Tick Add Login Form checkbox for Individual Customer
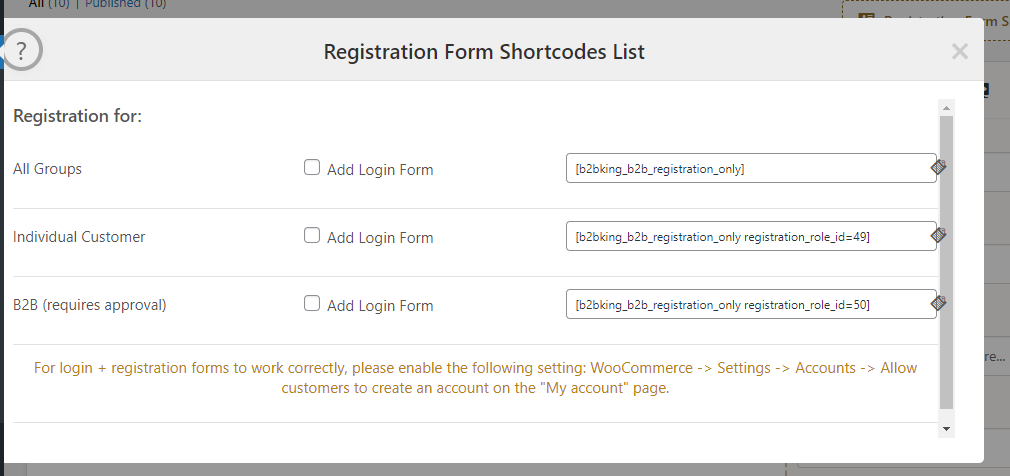 pyautogui.click(x=312, y=236)
